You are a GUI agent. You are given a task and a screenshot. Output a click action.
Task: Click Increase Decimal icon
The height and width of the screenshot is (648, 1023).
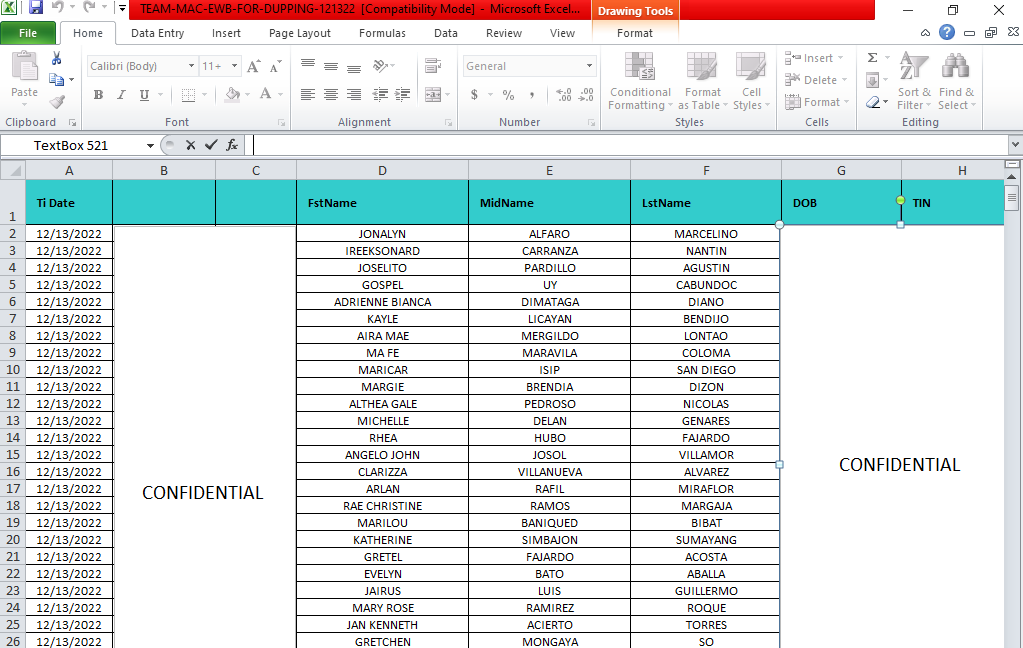(x=564, y=95)
